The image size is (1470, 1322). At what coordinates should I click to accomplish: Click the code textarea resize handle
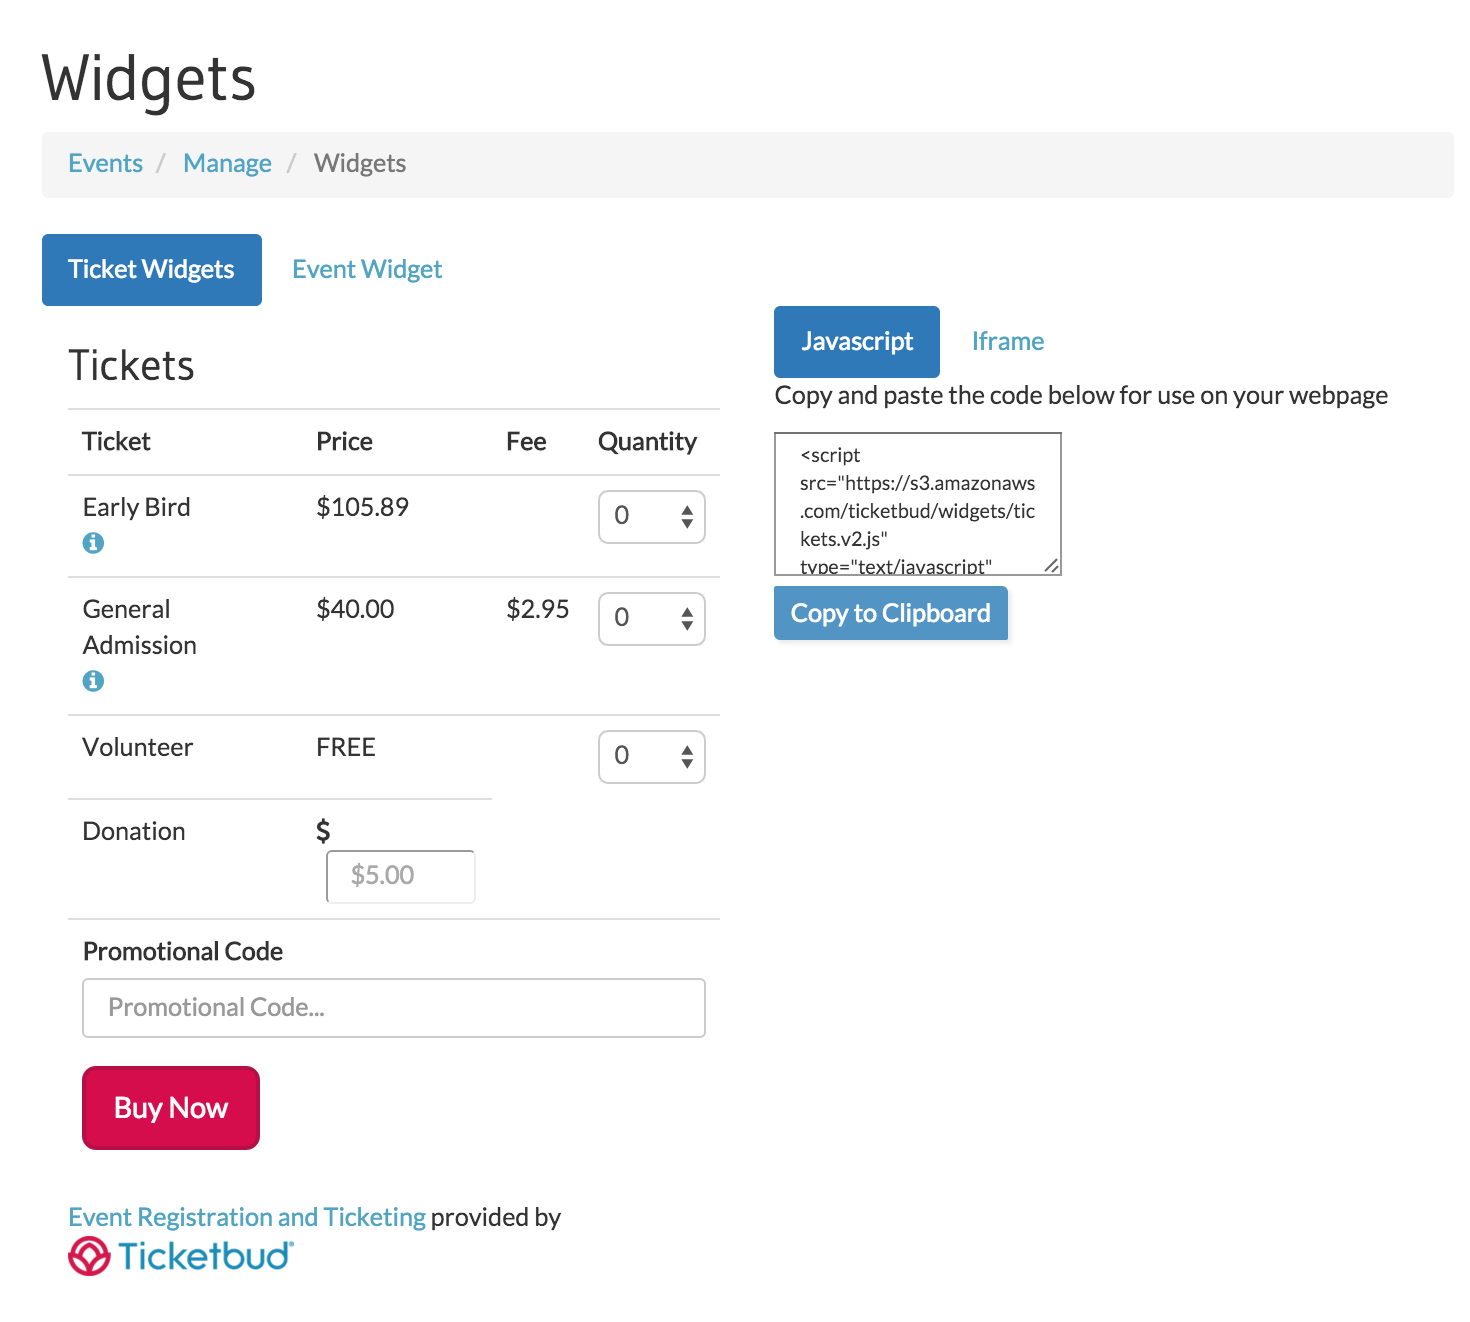pos(1051,566)
